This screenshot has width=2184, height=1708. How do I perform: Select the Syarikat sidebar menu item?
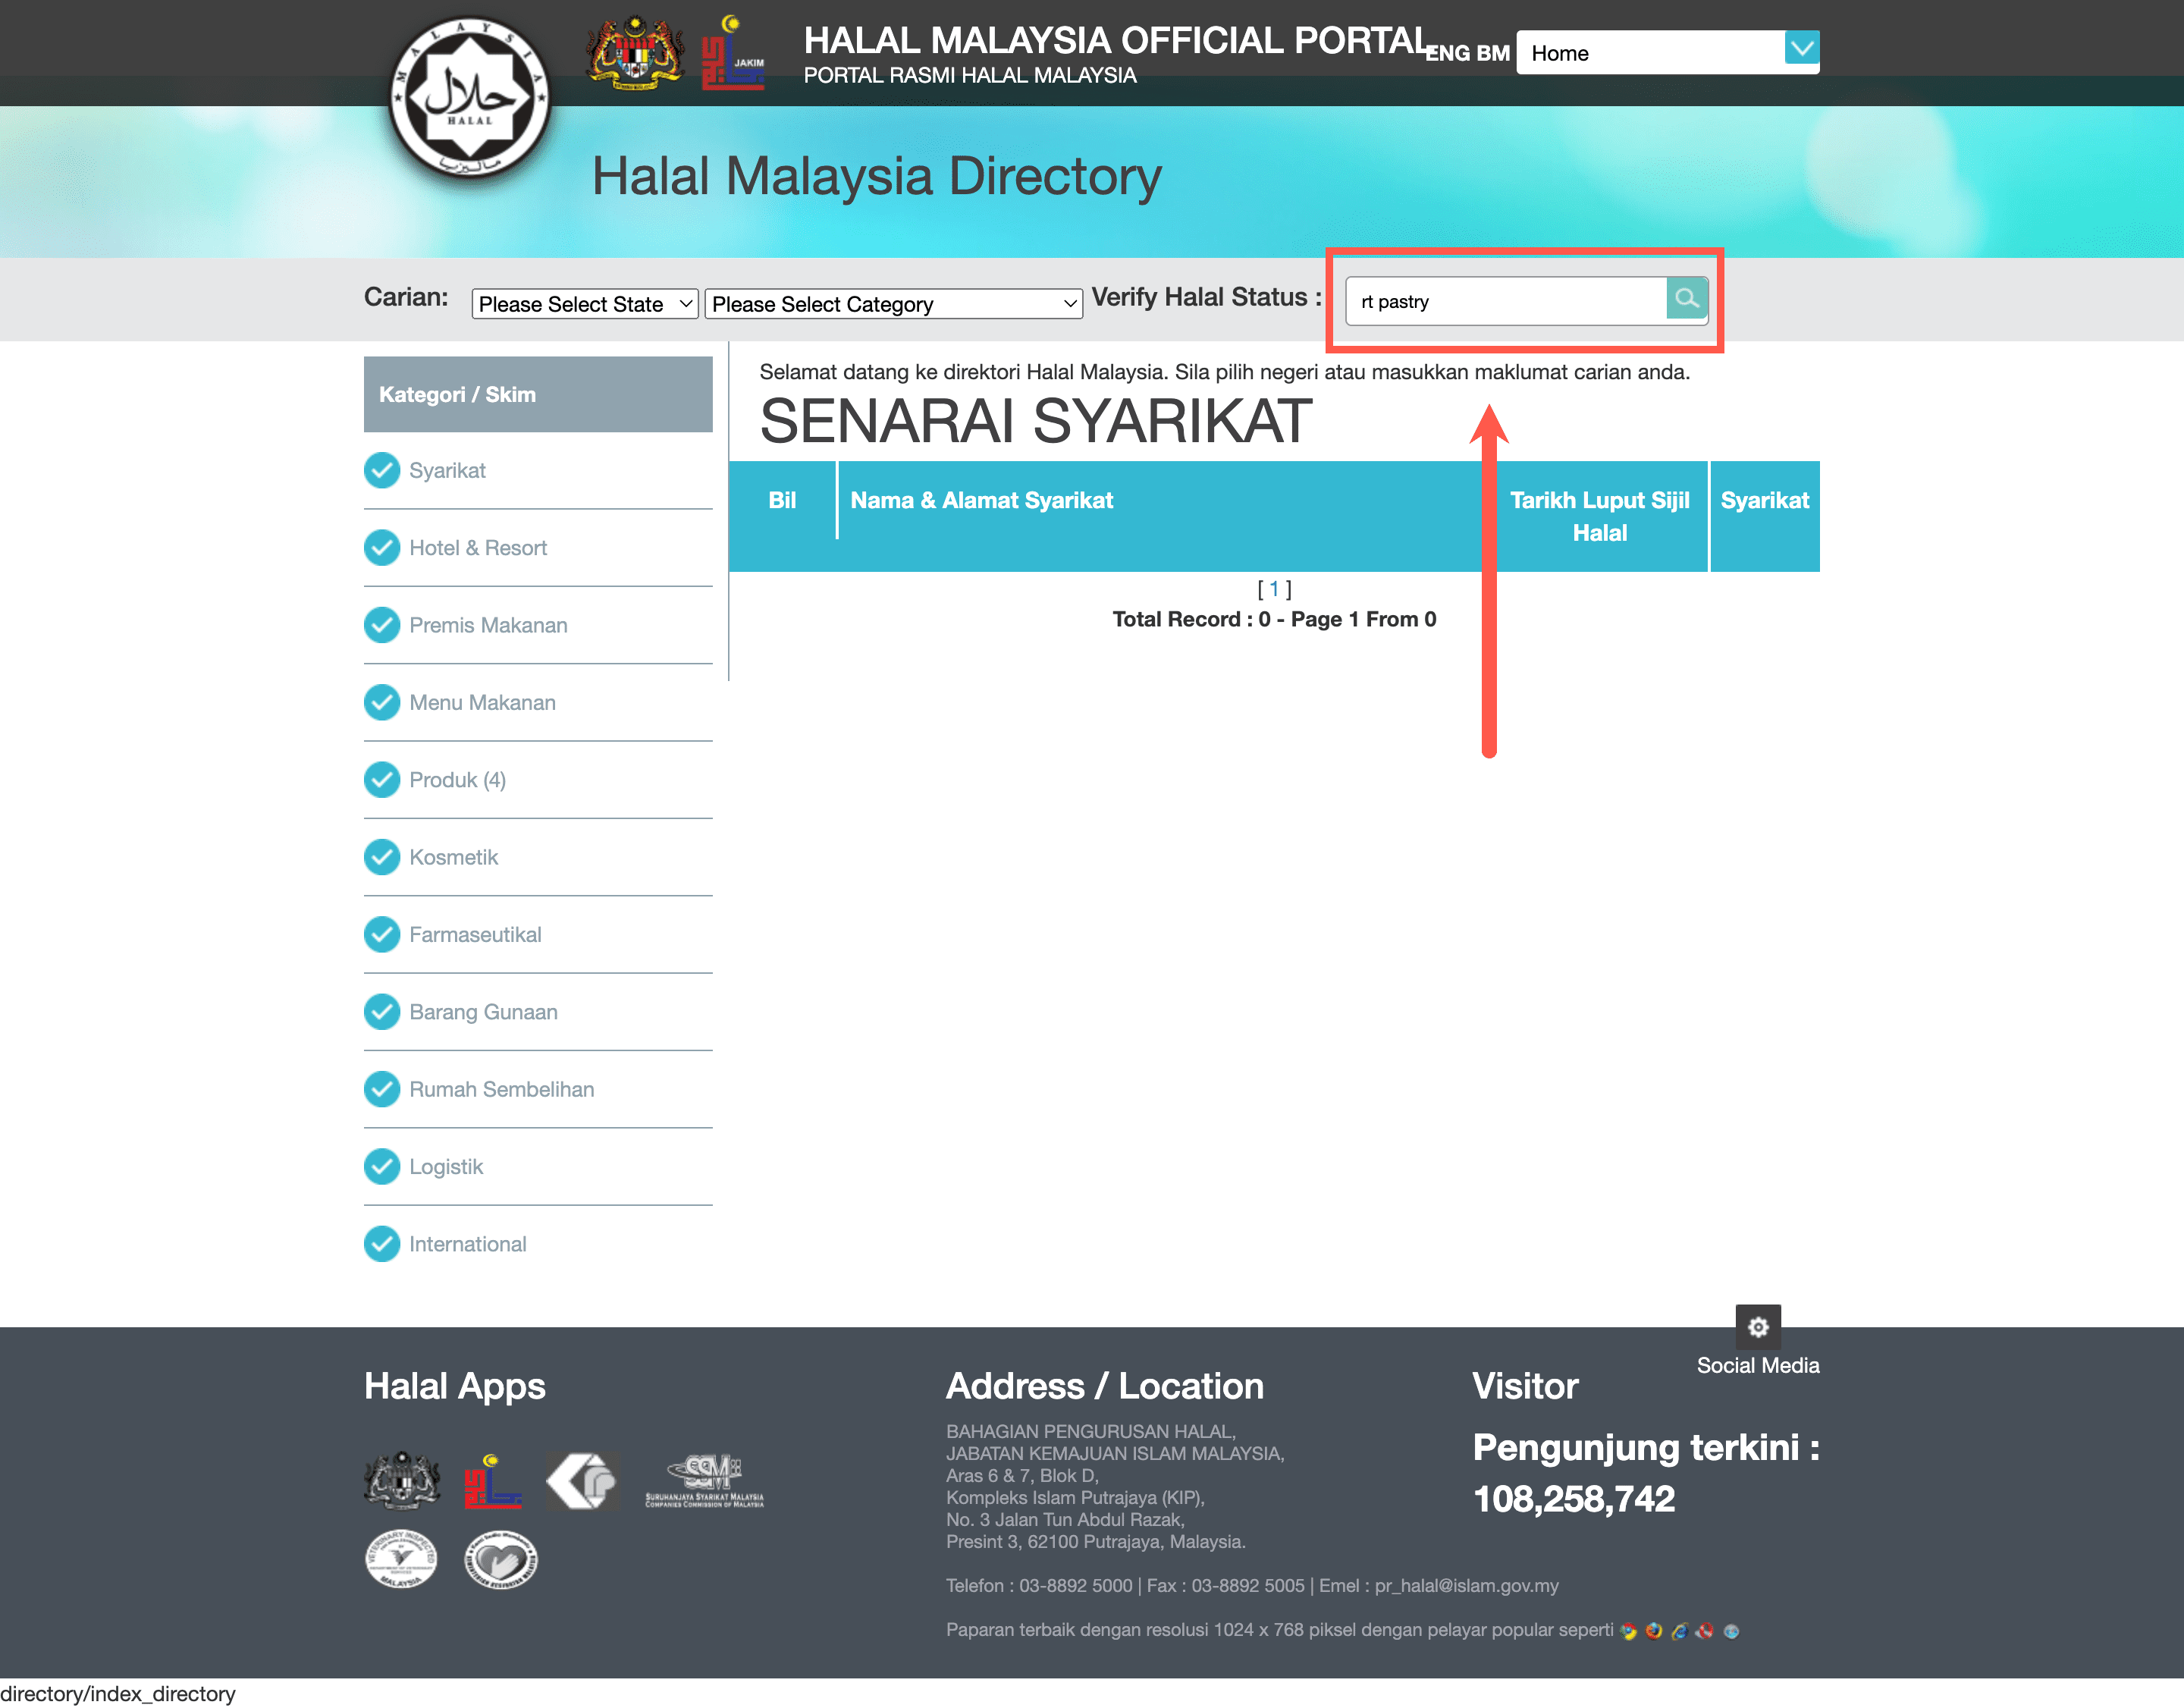click(x=448, y=470)
